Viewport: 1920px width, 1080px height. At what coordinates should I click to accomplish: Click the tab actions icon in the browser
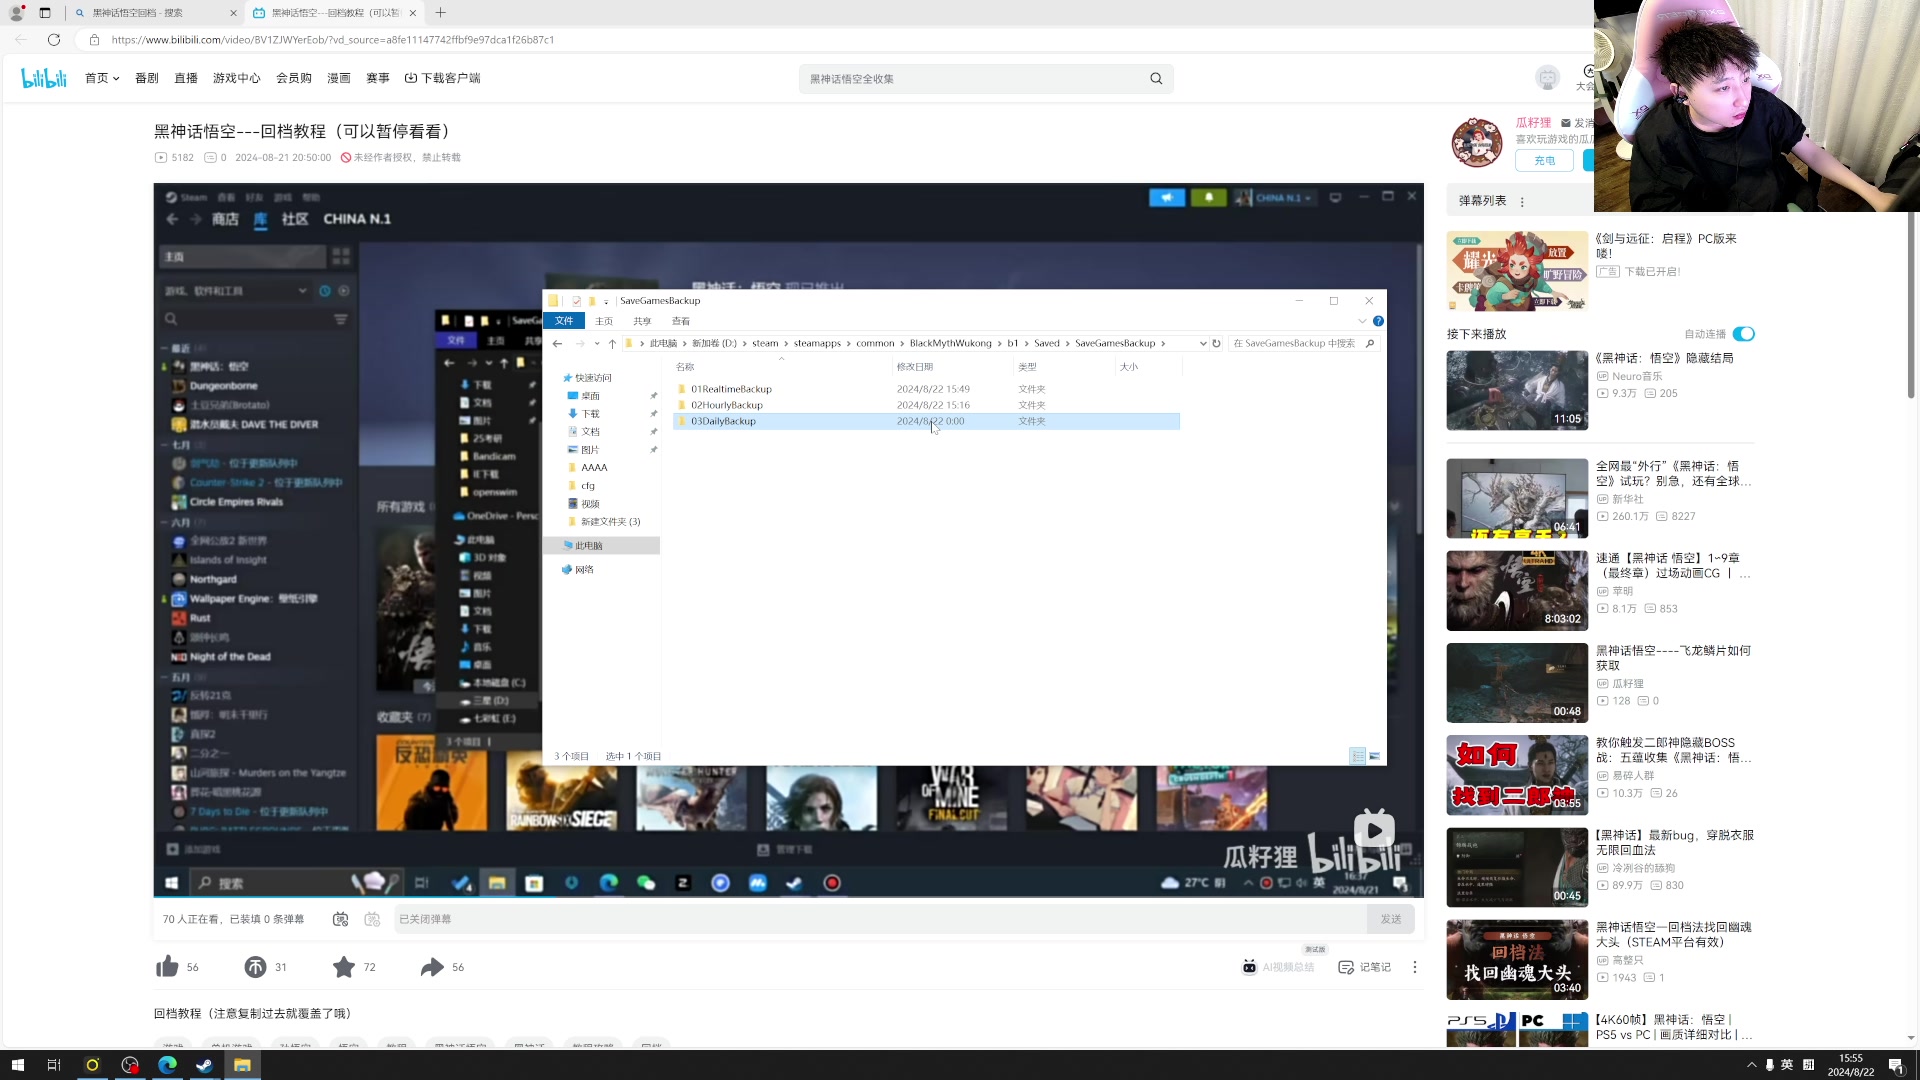pos(45,13)
